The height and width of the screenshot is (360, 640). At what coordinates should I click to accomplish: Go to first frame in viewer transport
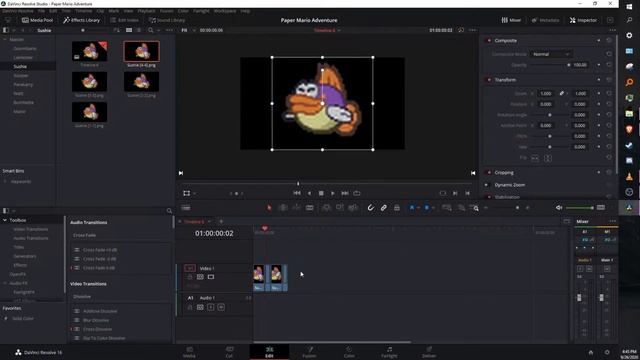297,193
